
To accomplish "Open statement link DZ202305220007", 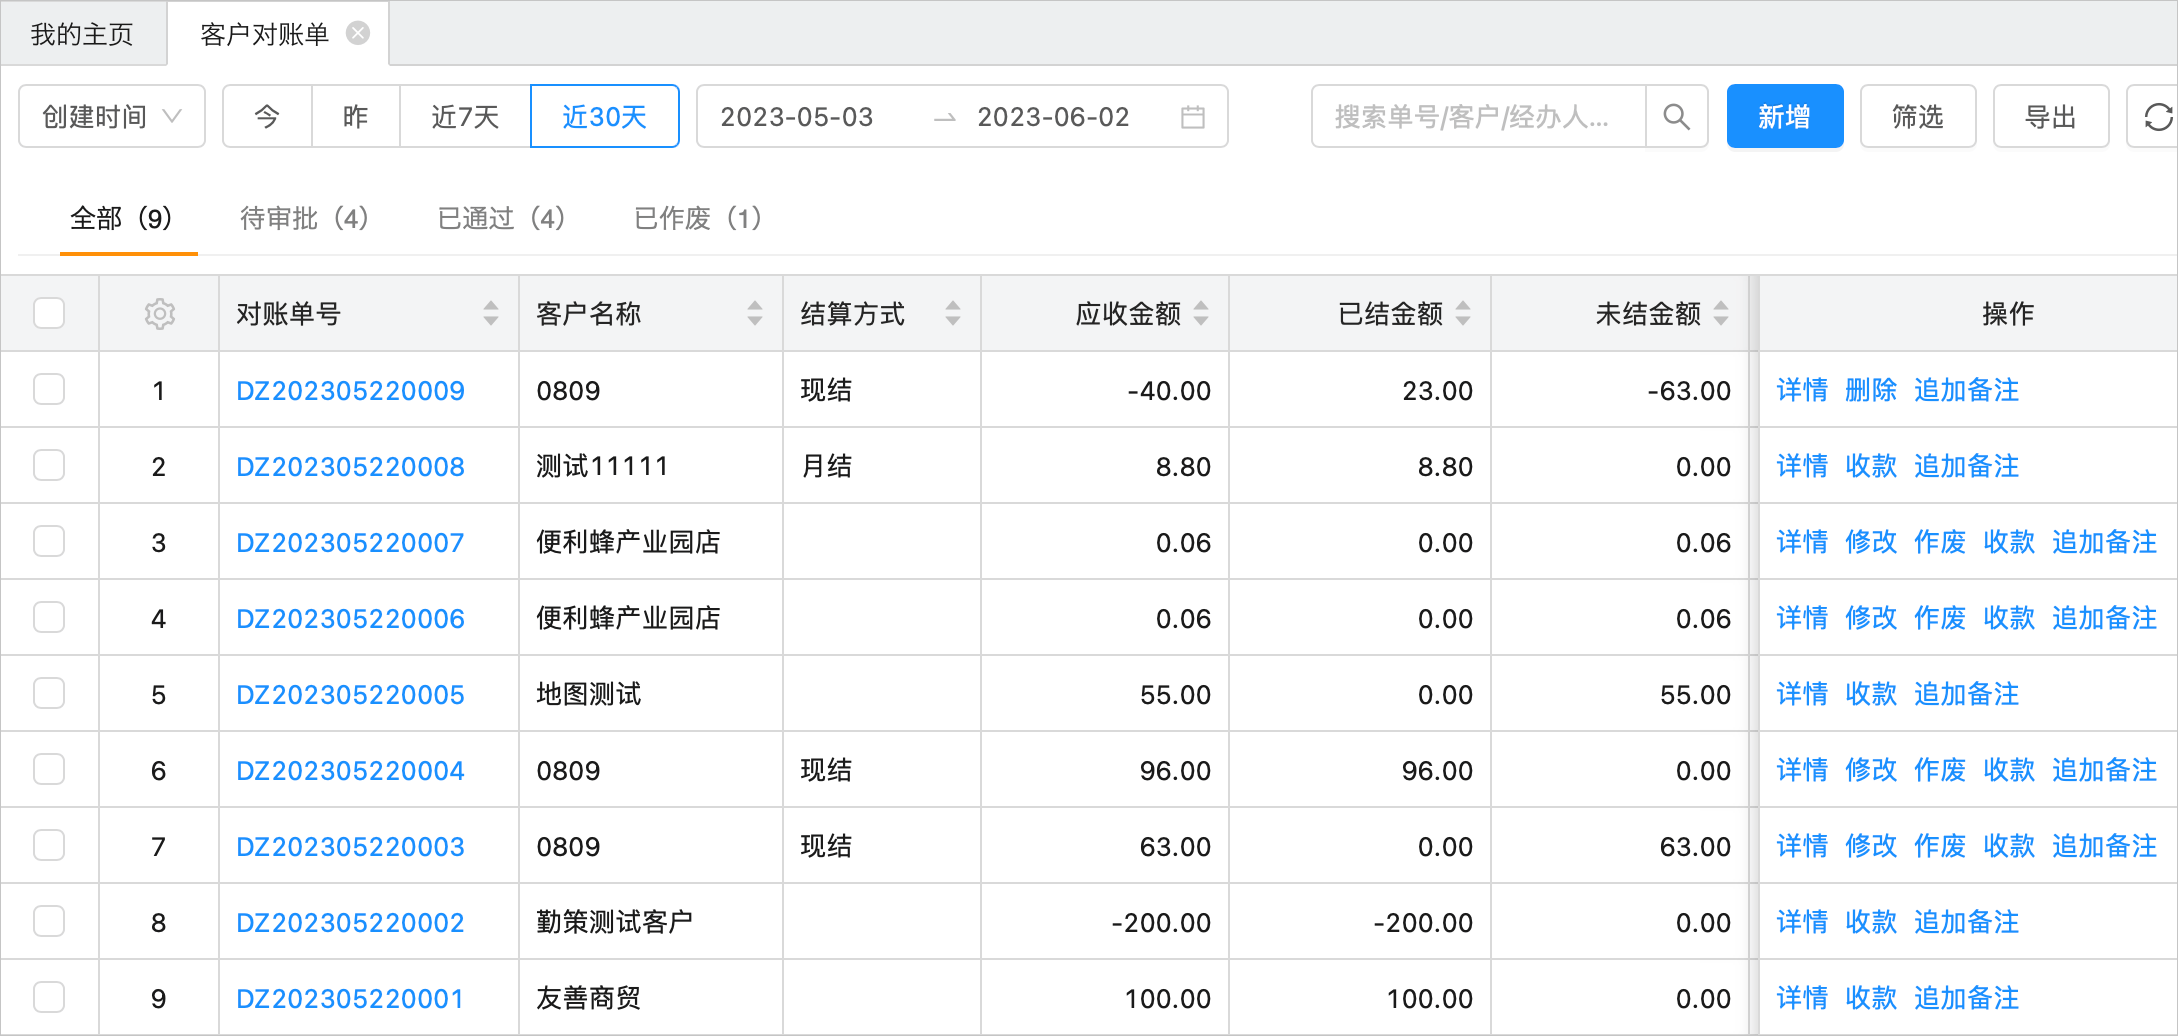I will [350, 542].
